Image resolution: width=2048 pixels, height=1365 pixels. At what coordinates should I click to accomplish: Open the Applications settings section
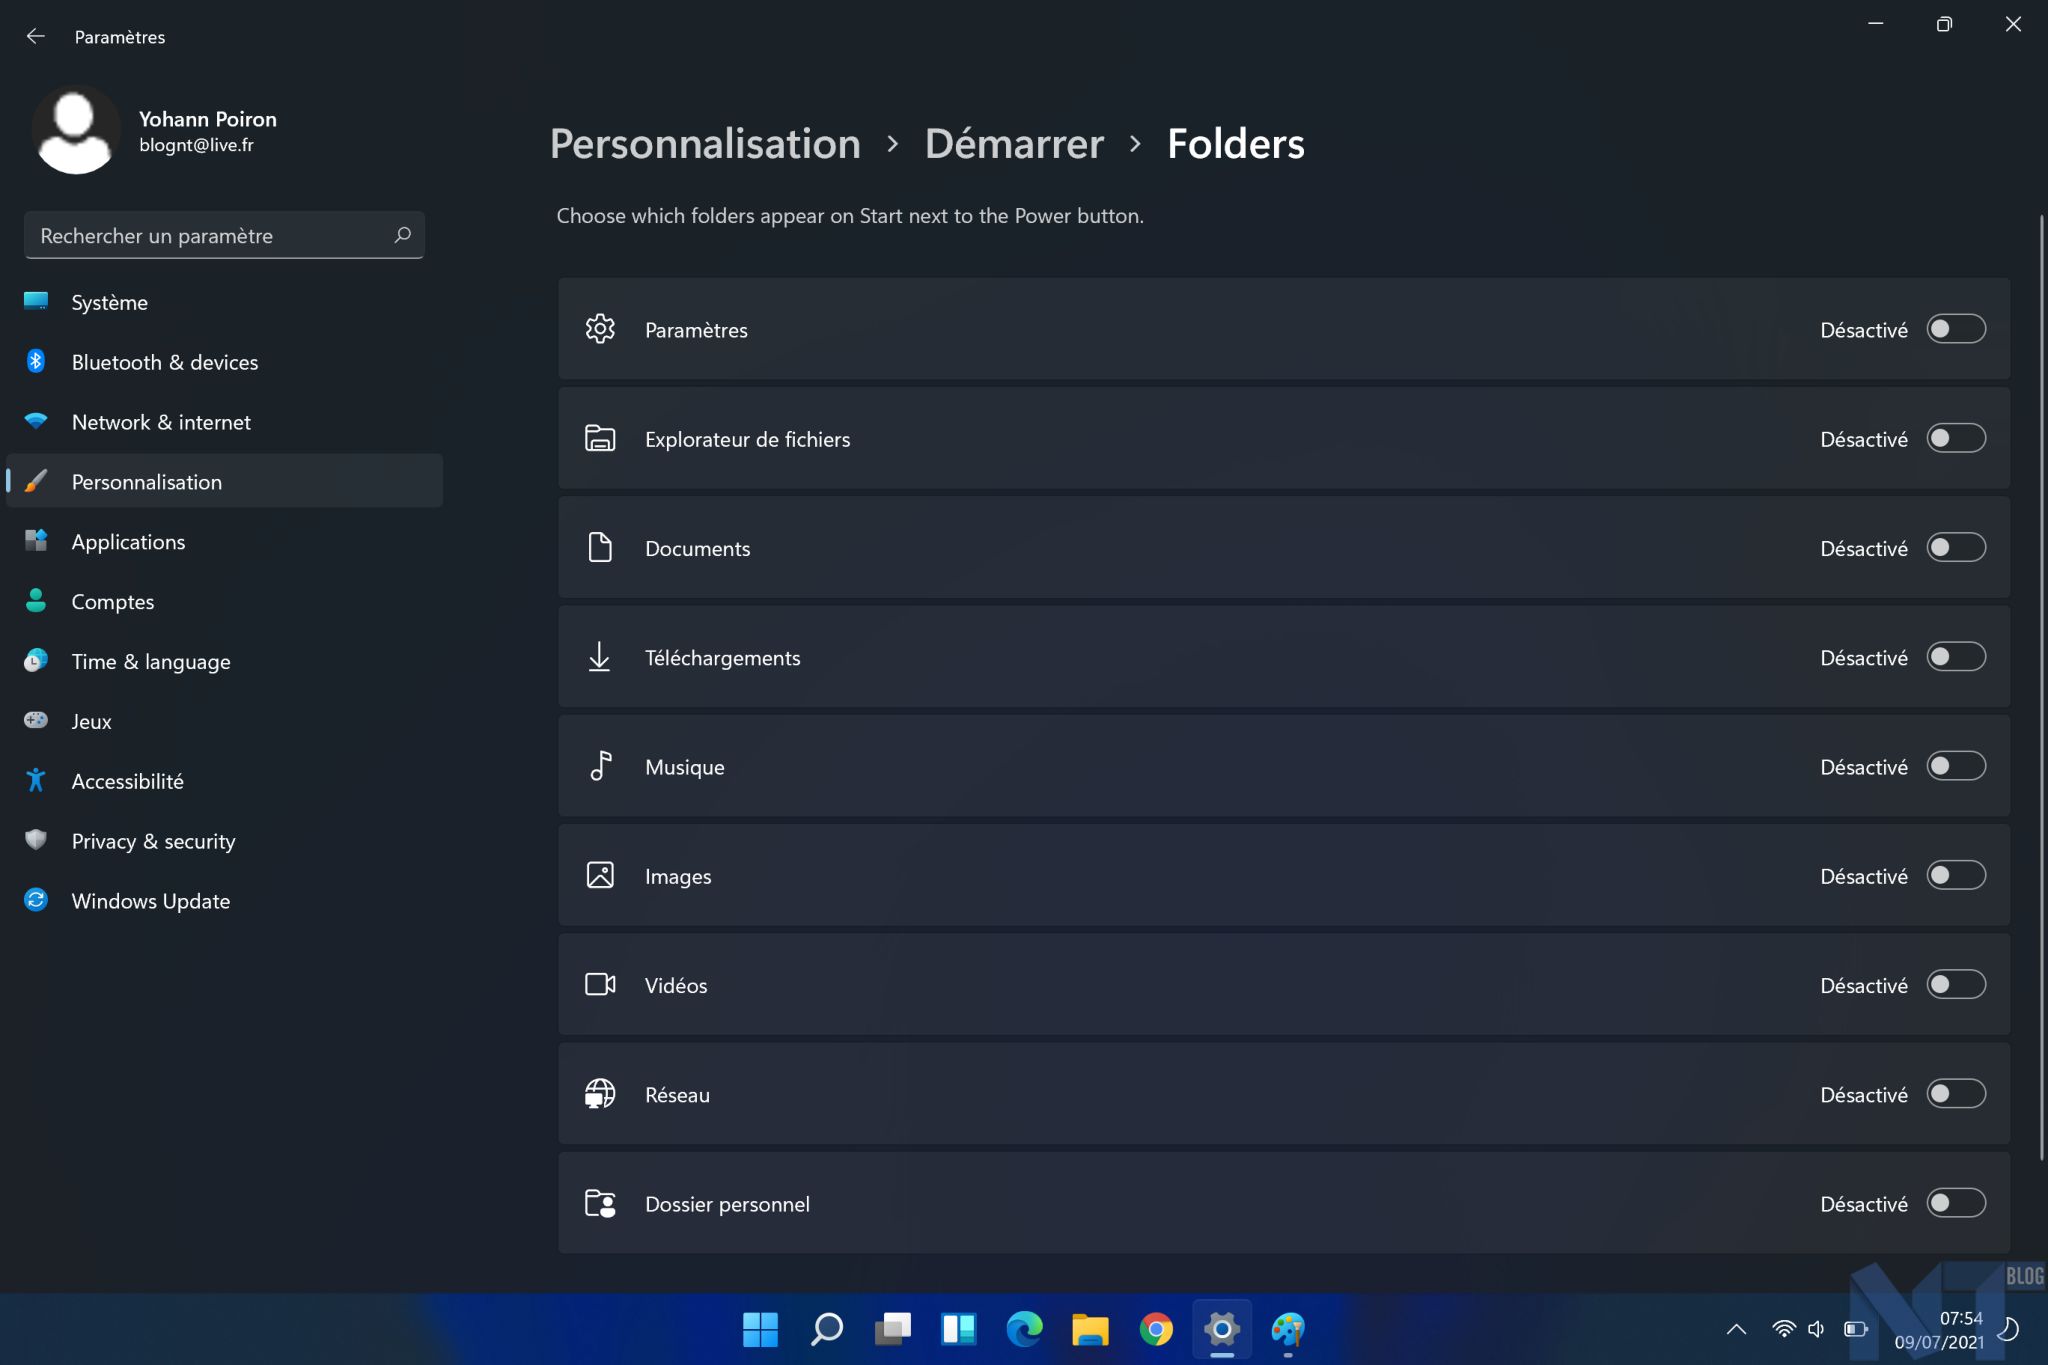pos(127,541)
